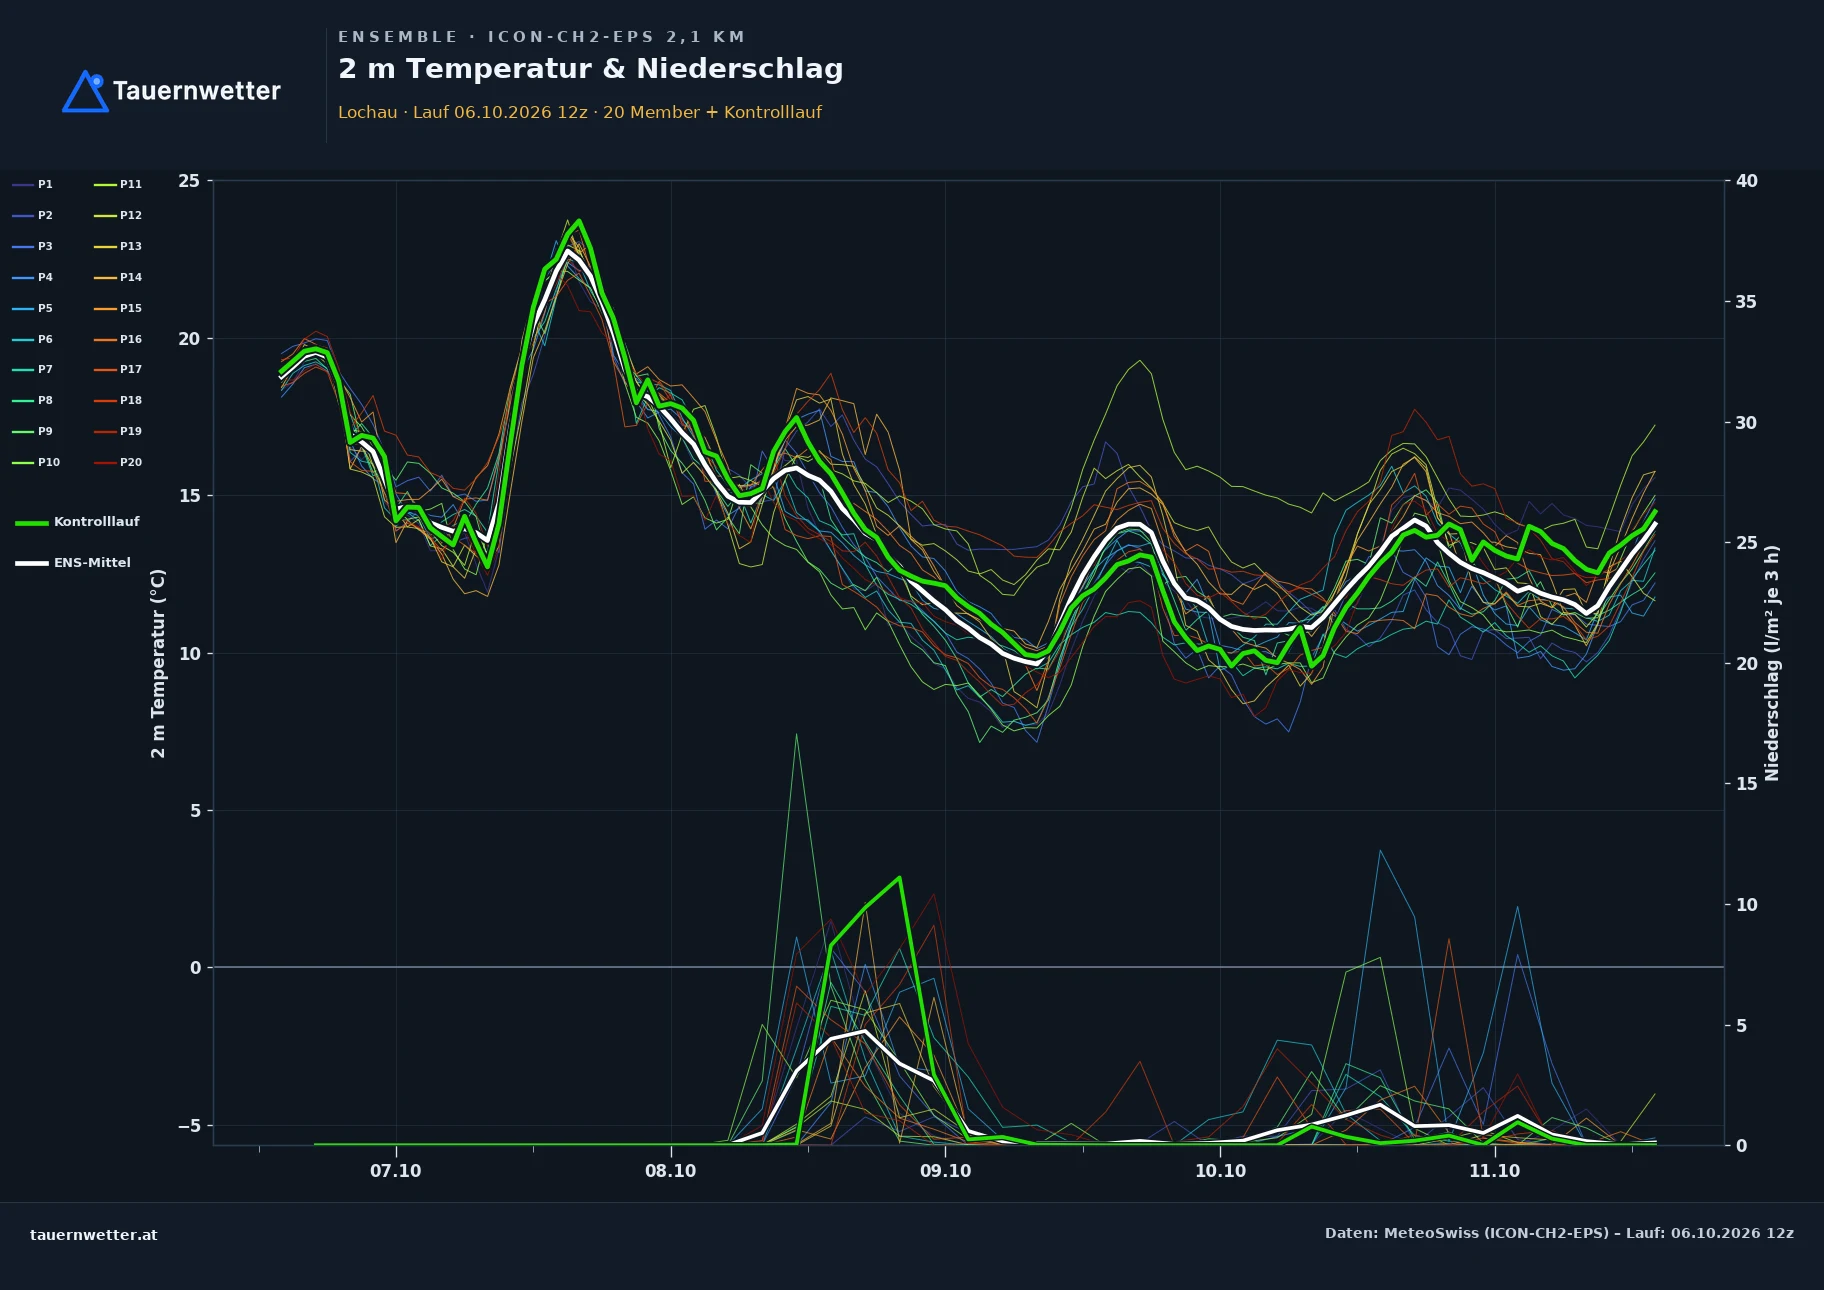Click the P20 legend entry
Screen dimensions: 1824x1290
pos(118,463)
